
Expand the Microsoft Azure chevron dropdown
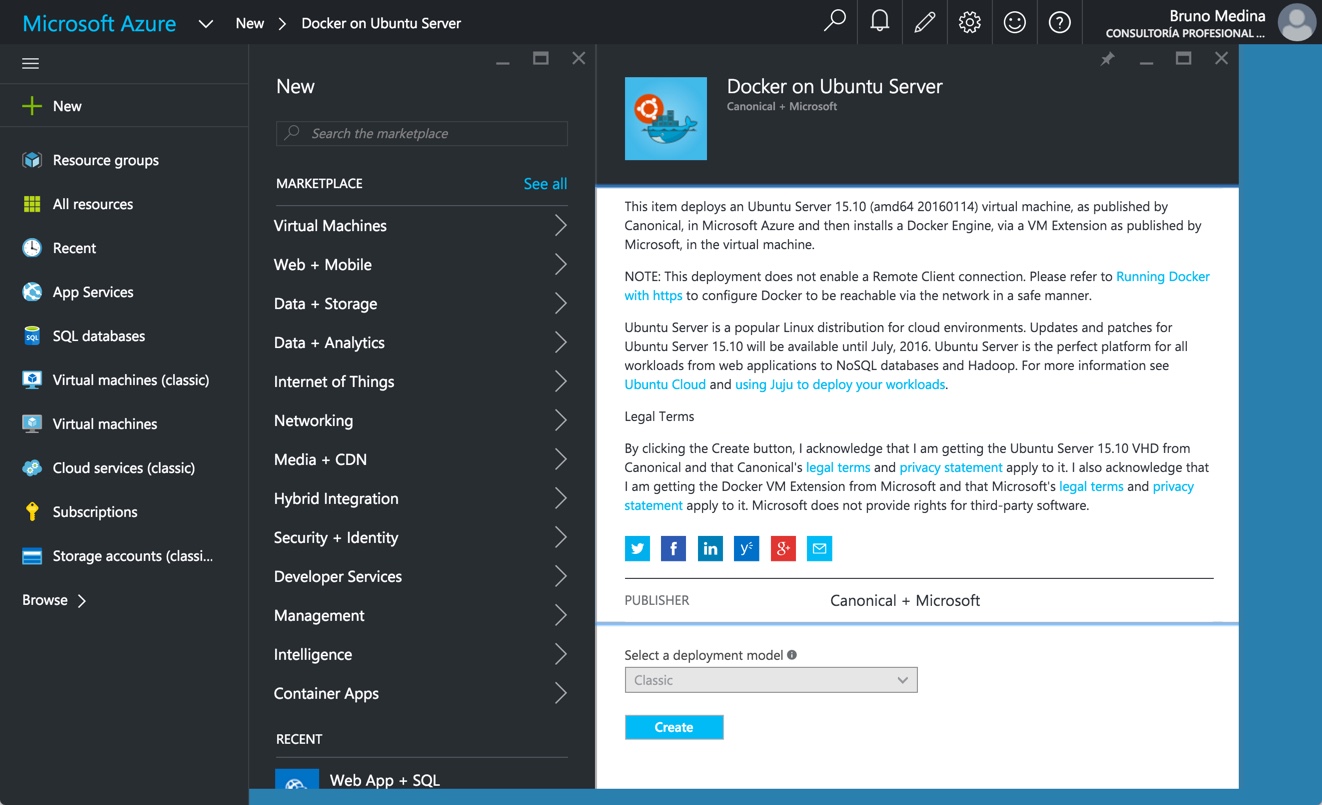click(x=206, y=23)
